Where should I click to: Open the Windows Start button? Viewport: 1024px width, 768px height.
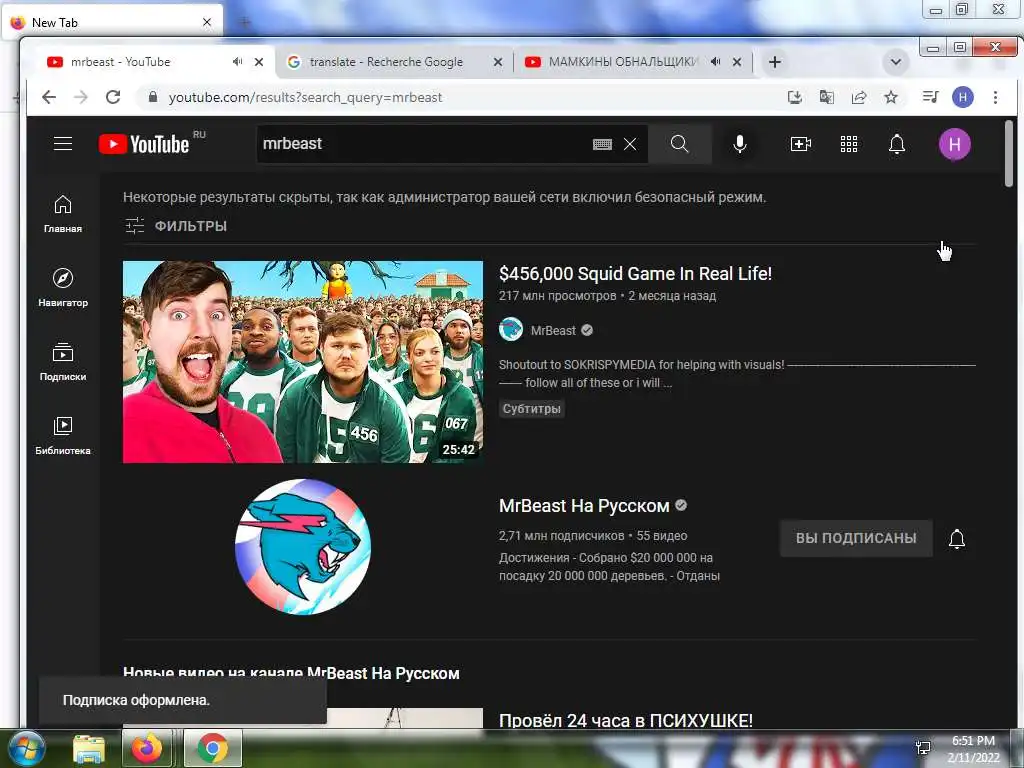coord(25,748)
